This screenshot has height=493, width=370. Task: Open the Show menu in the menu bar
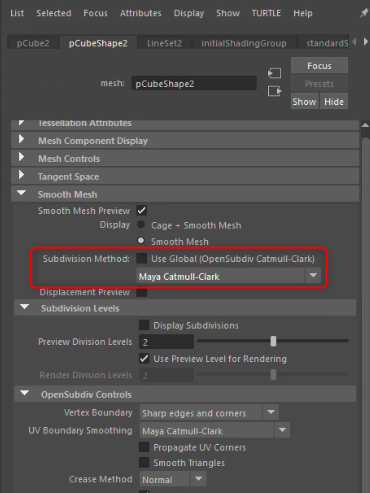tap(228, 13)
